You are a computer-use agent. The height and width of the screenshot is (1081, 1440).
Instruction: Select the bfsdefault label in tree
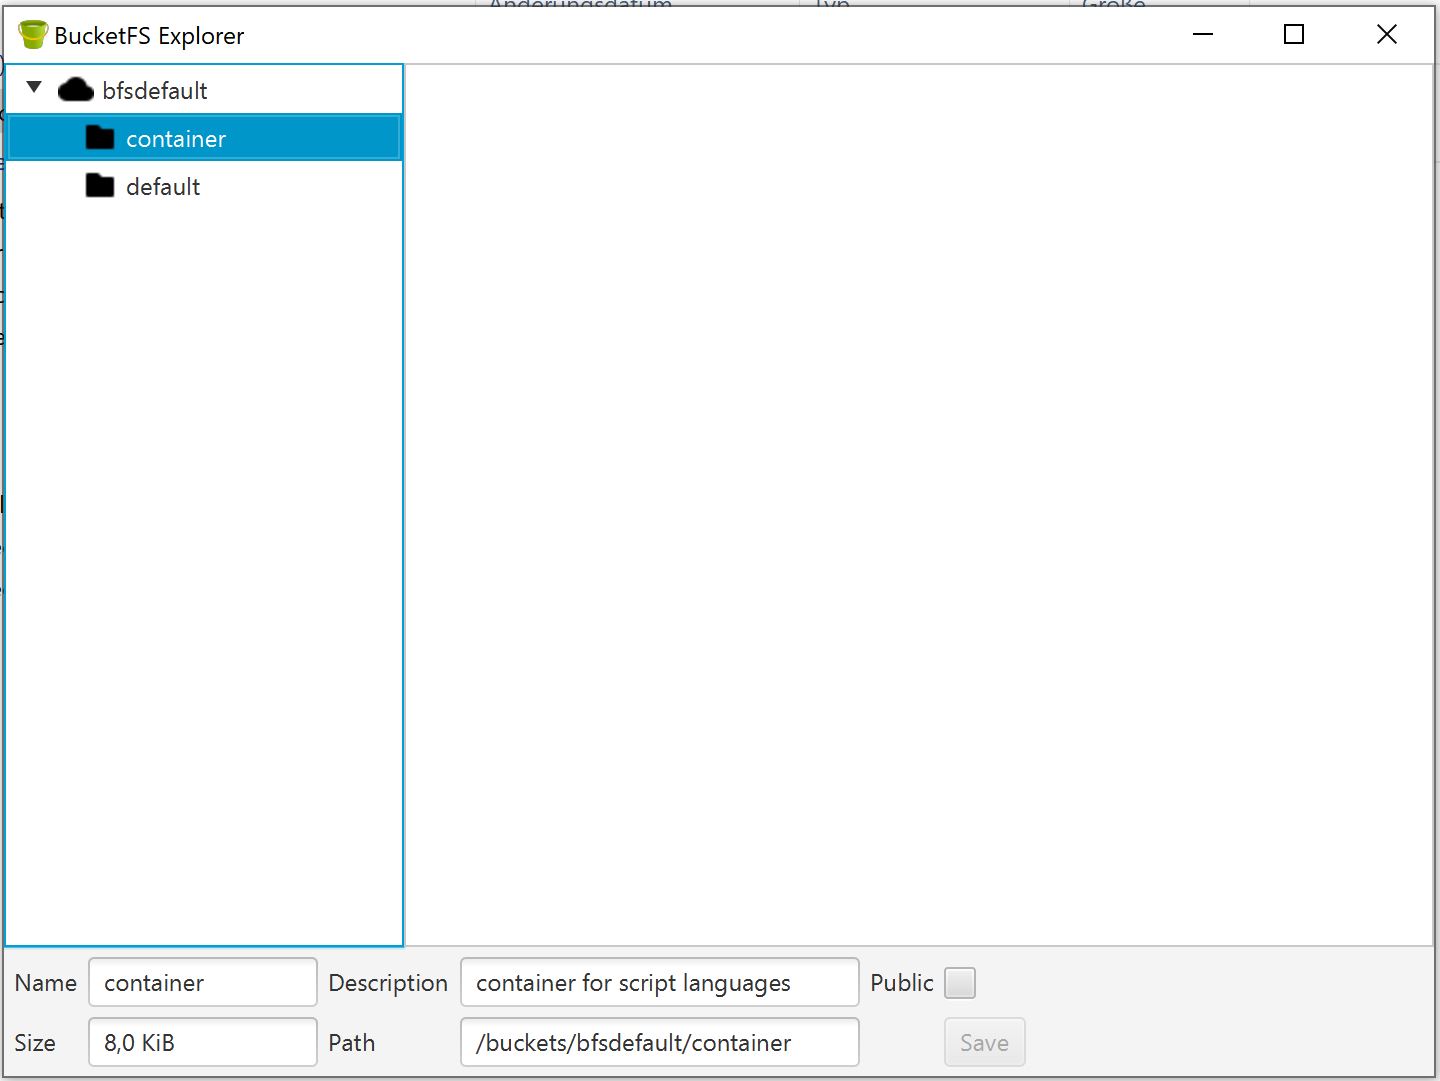click(154, 91)
